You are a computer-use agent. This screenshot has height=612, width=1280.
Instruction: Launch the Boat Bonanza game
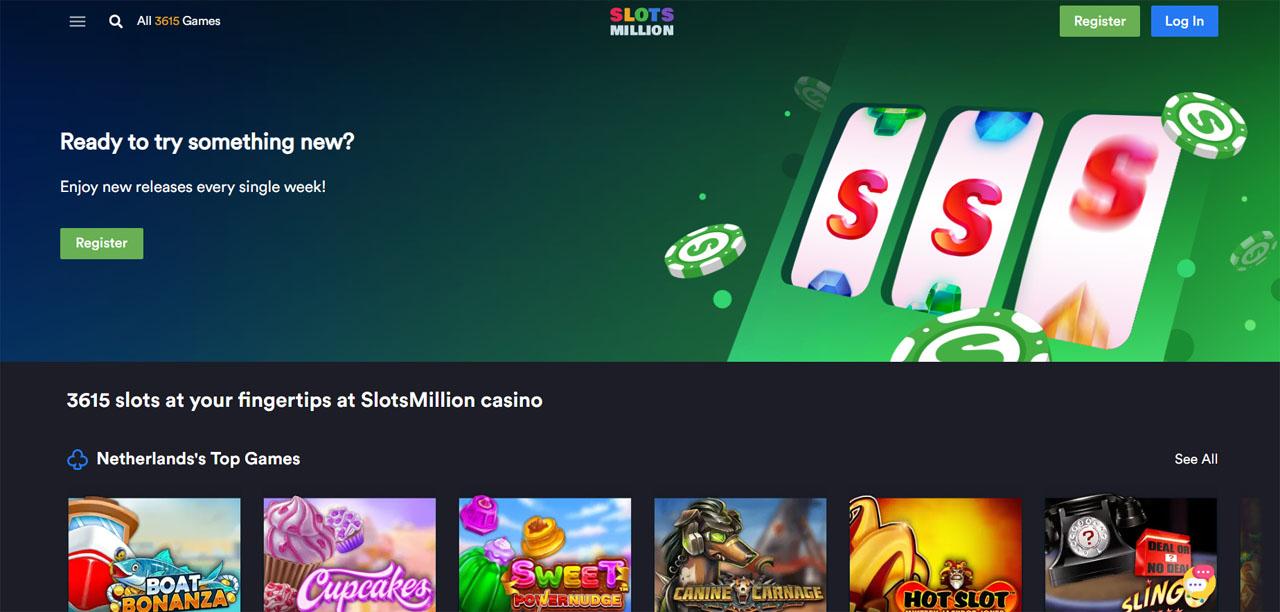coord(154,555)
